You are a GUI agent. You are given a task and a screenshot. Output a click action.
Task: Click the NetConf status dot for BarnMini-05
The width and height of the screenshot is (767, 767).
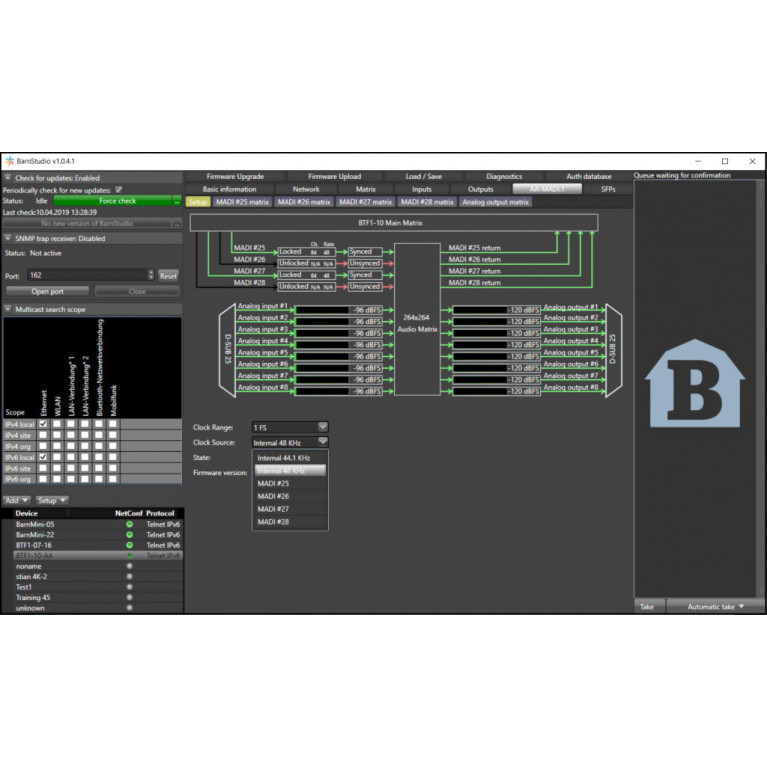[x=129, y=524]
